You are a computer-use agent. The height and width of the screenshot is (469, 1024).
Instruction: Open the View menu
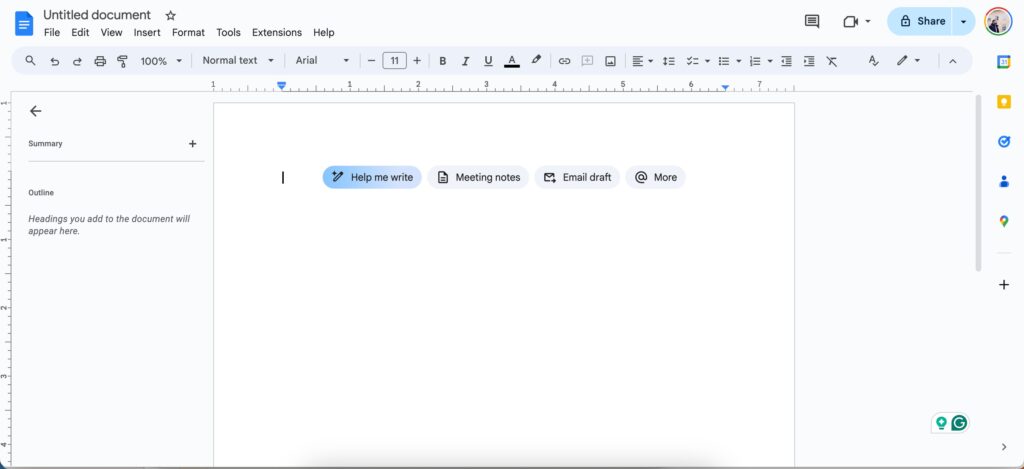pyautogui.click(x=111, y=32)
